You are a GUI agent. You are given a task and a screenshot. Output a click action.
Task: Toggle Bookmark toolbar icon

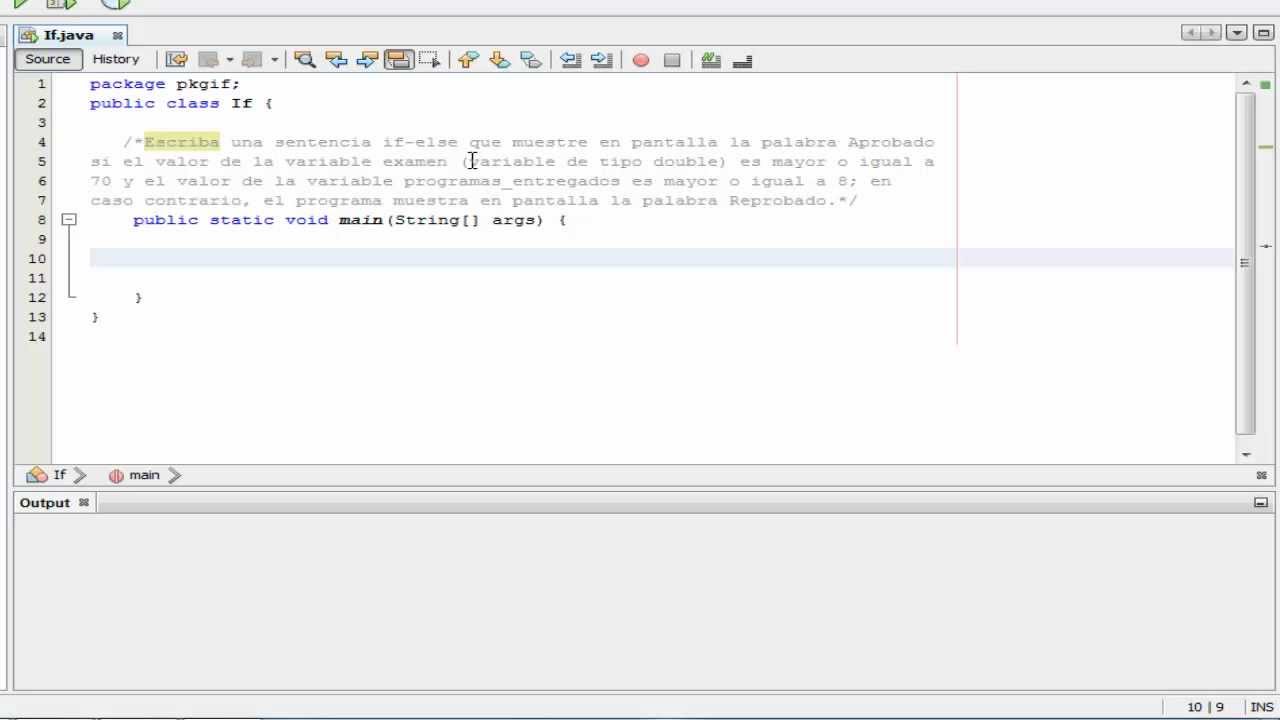point(531,60)
